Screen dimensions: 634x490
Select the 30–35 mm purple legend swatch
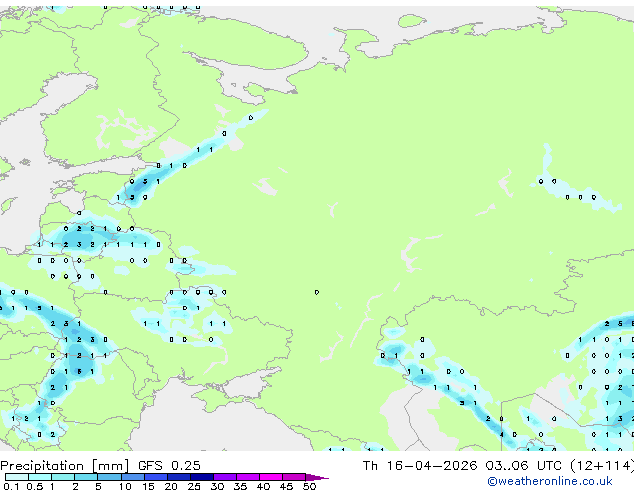coord(225,477)
